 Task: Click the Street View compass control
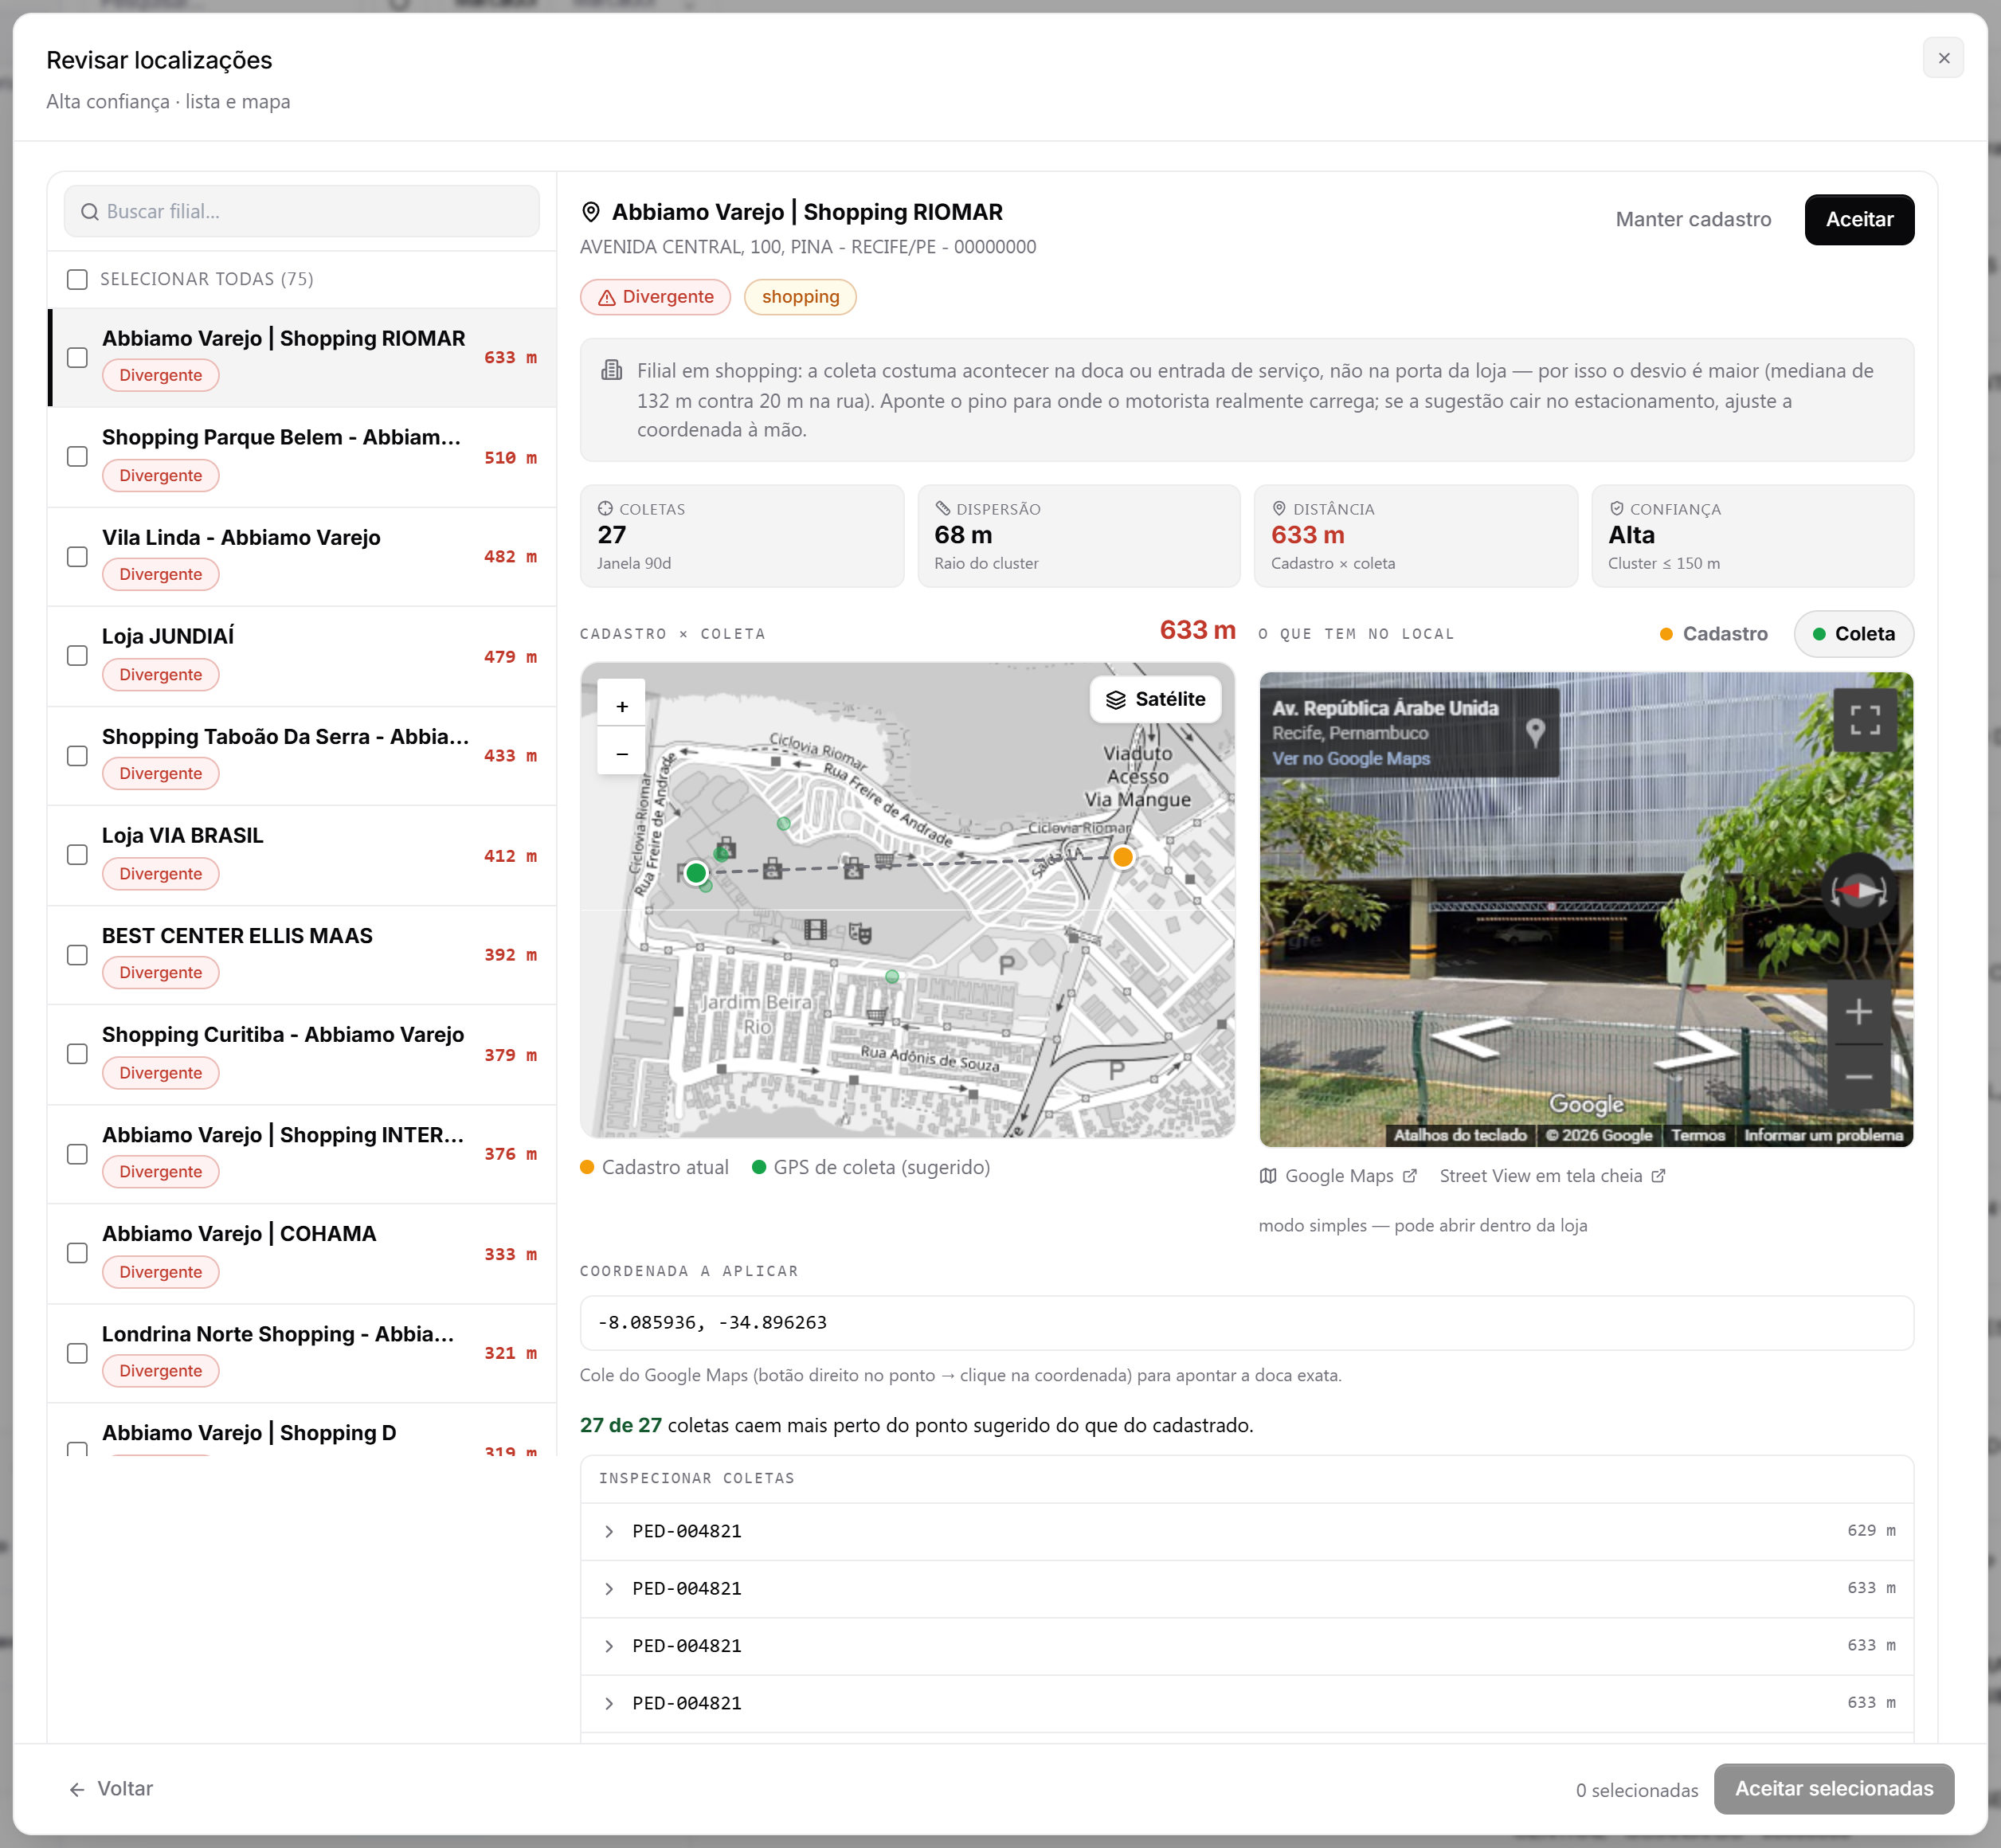1858,890
